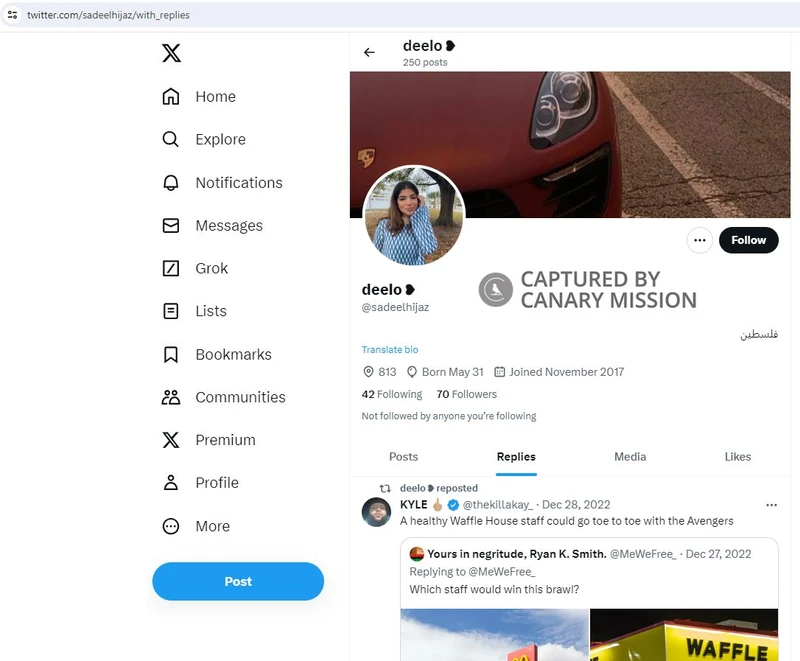Click the X logo icon

click(171, 54)
